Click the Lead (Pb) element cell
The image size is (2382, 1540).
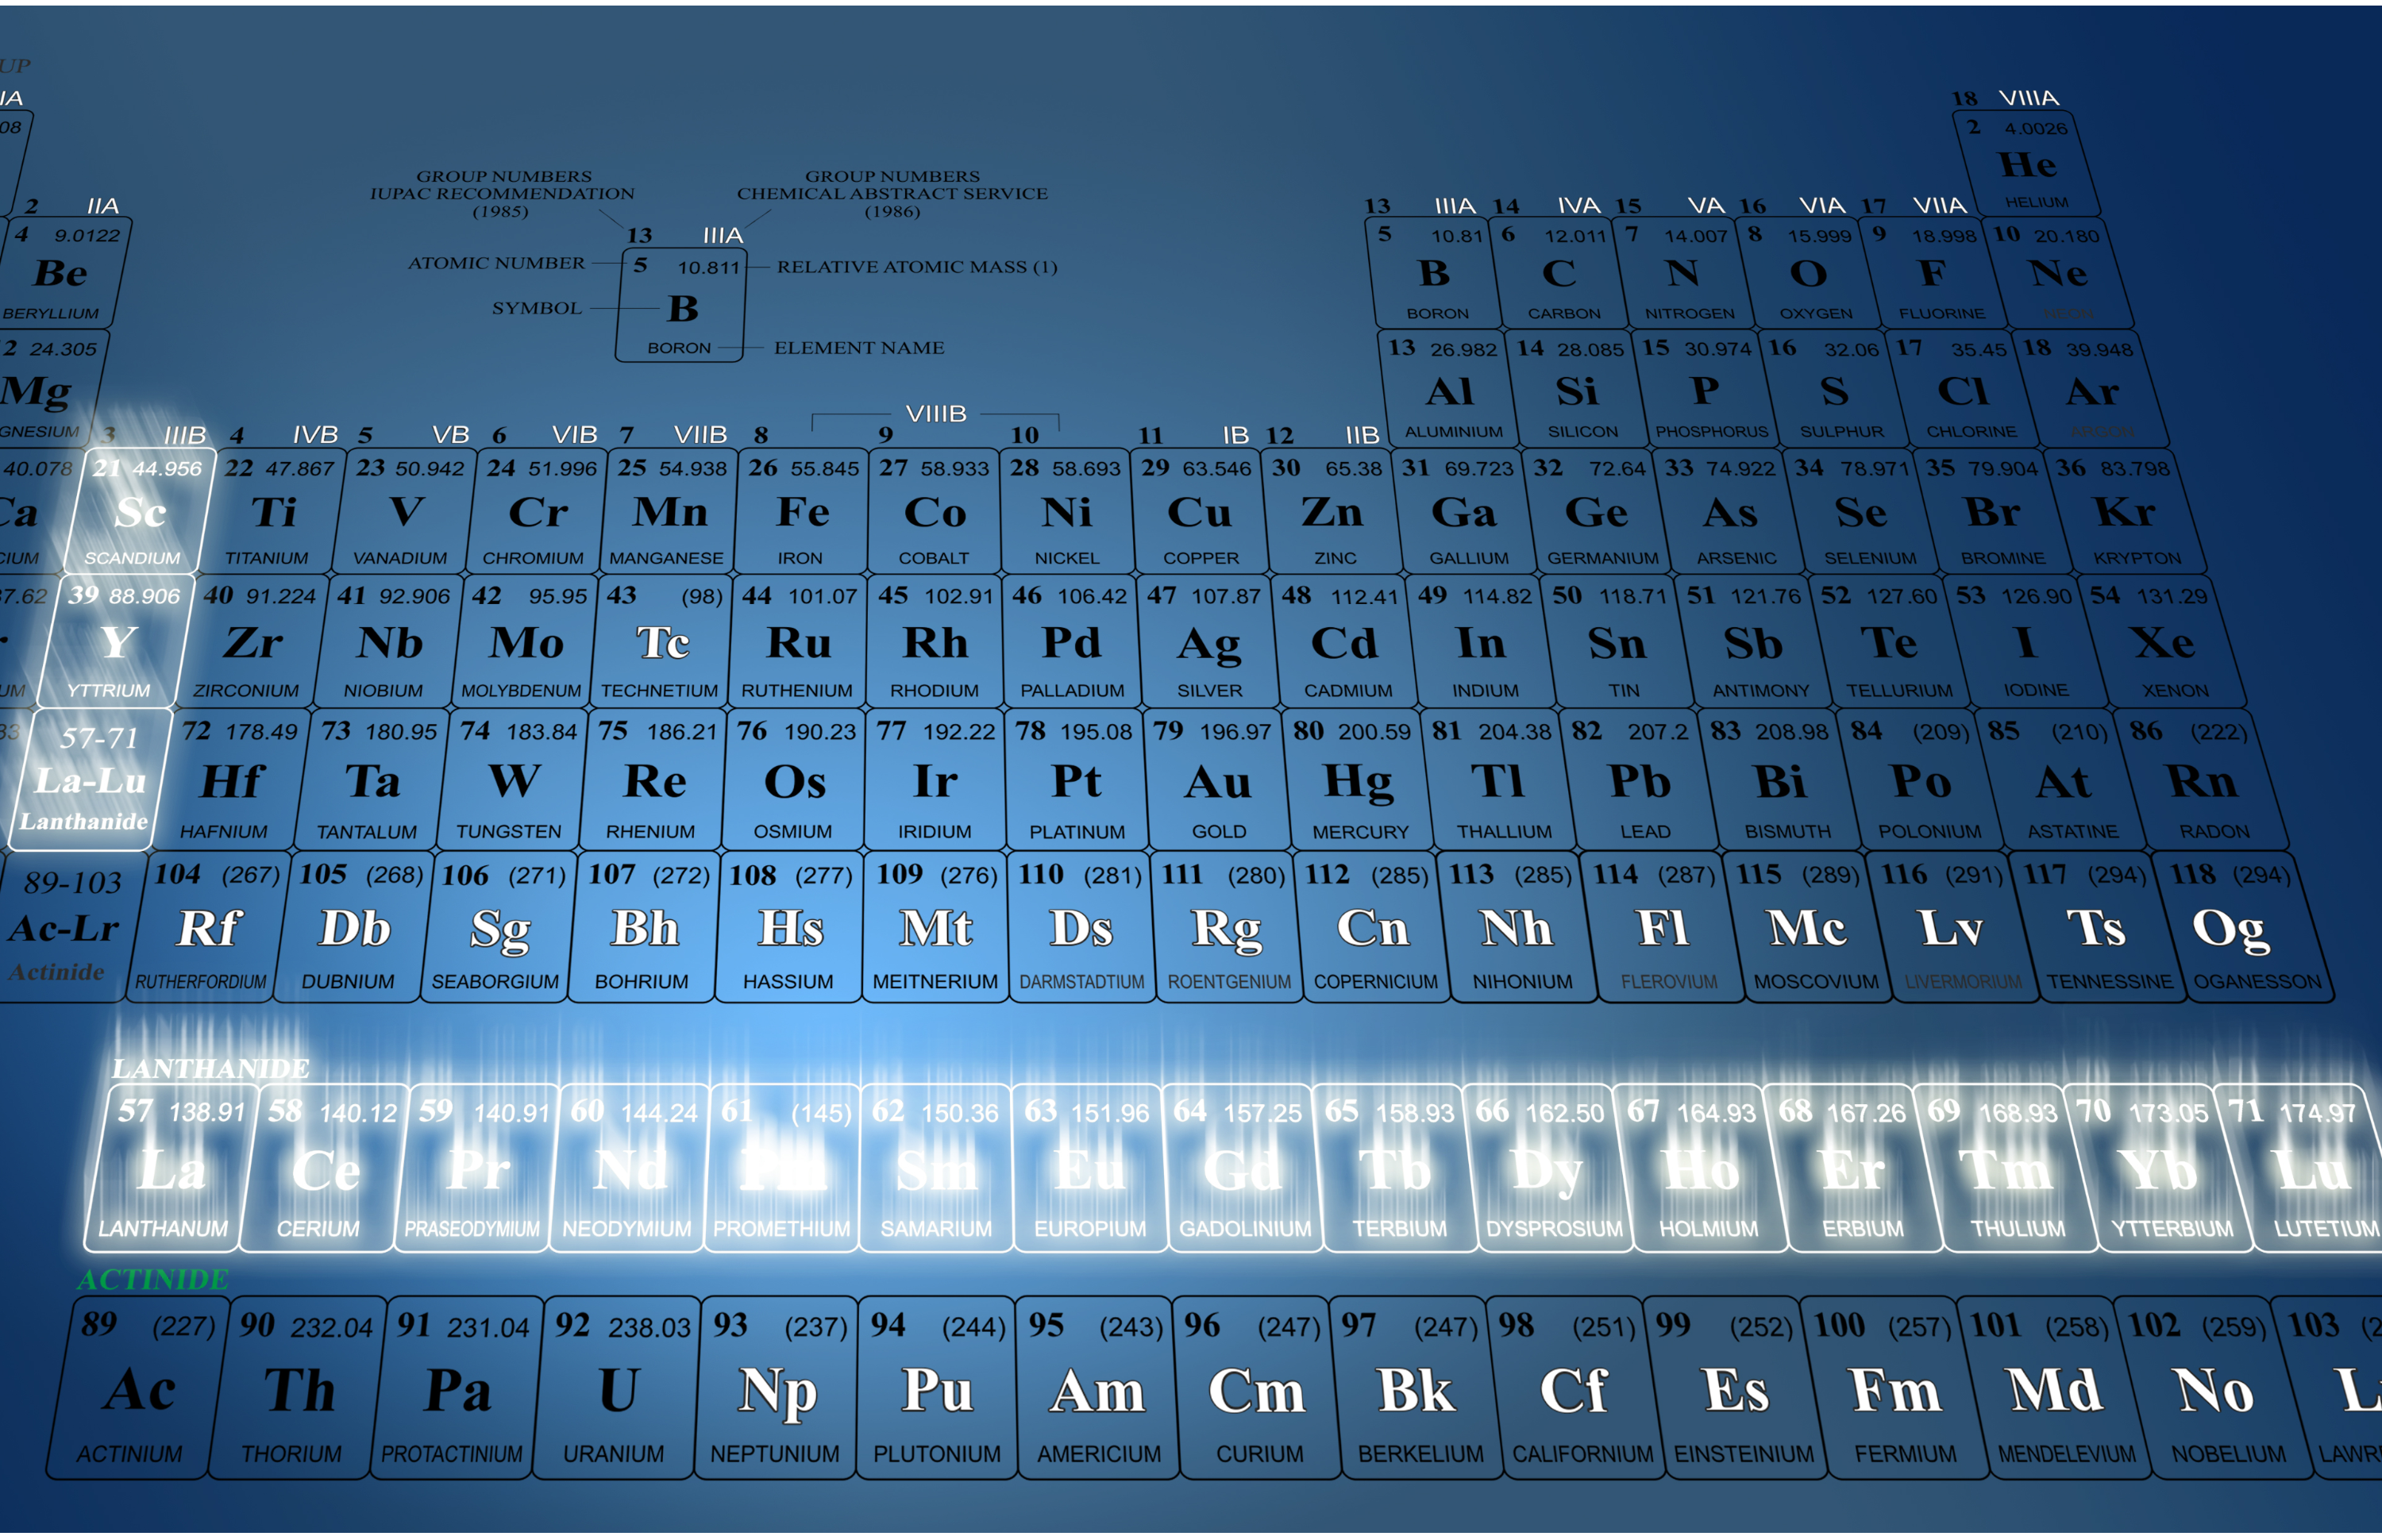point(1640,780)
